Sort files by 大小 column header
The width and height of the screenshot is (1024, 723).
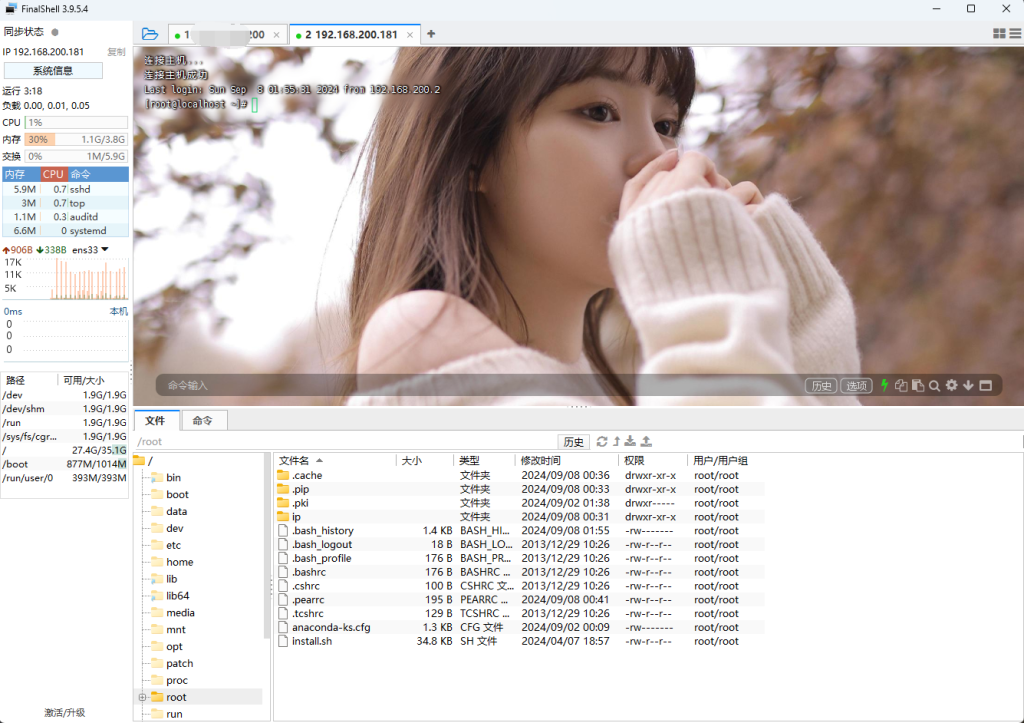coord(424,460)
